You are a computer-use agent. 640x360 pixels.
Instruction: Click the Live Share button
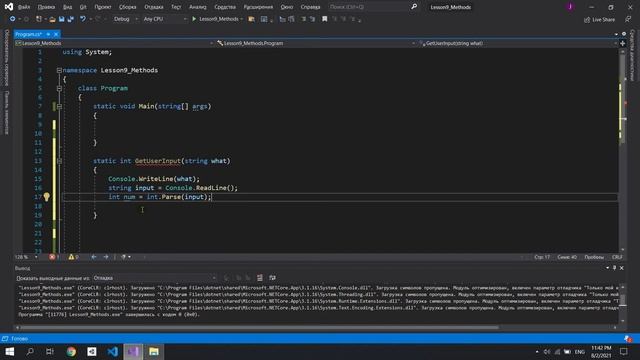pyautogui.click(x=599, y=19)
